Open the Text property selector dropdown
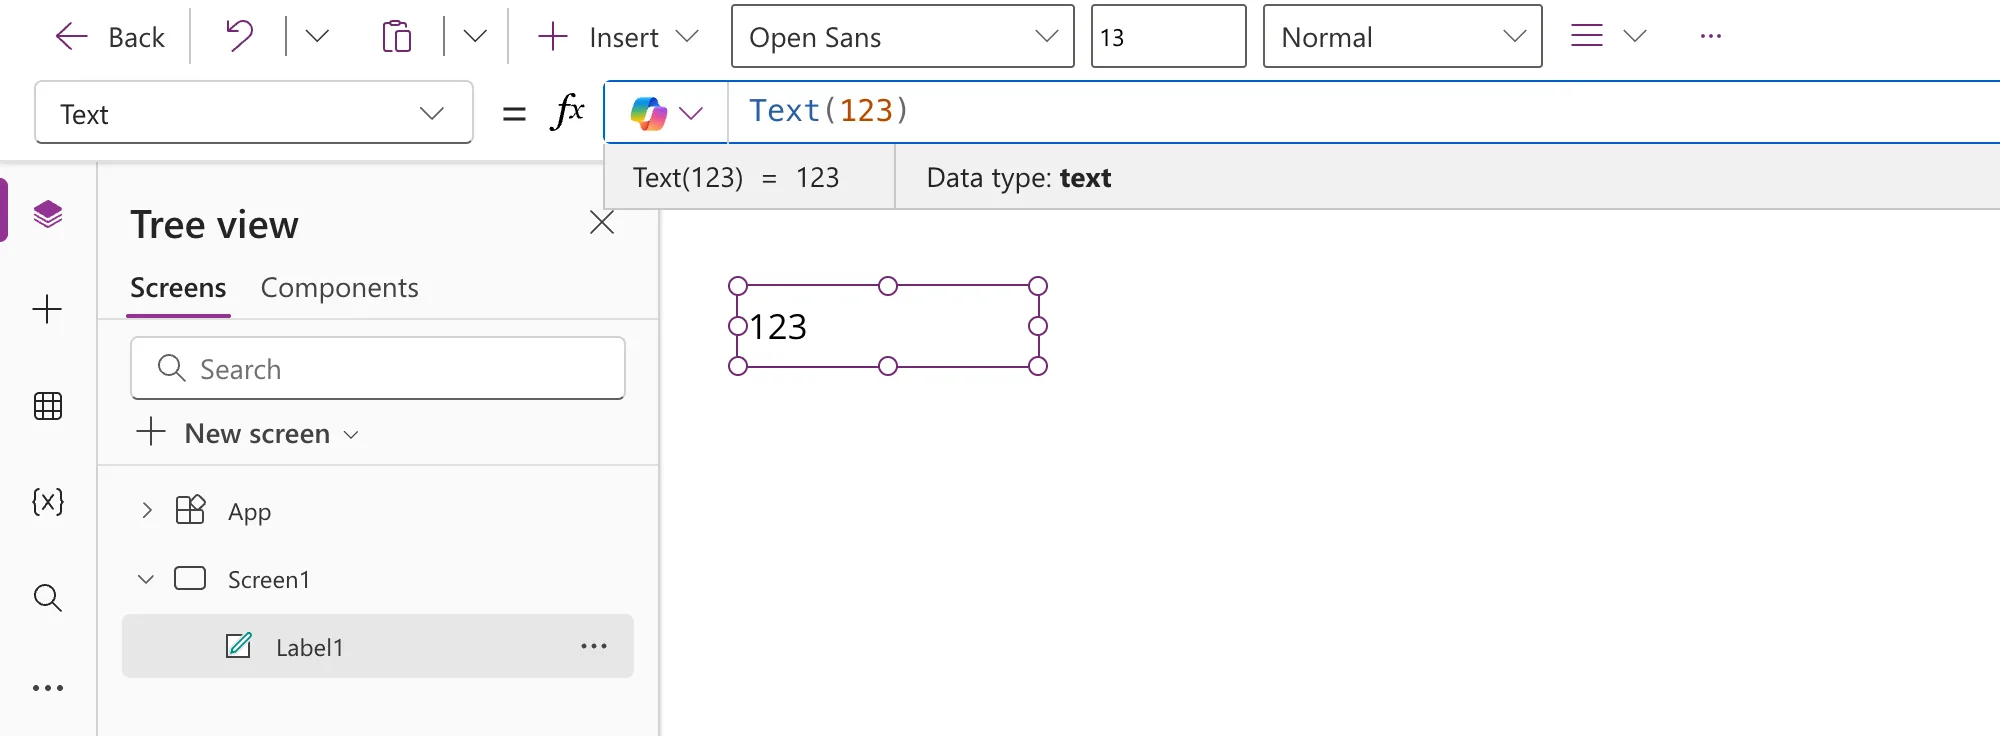Screen dimensions: 2000x736 coord(254,113)
